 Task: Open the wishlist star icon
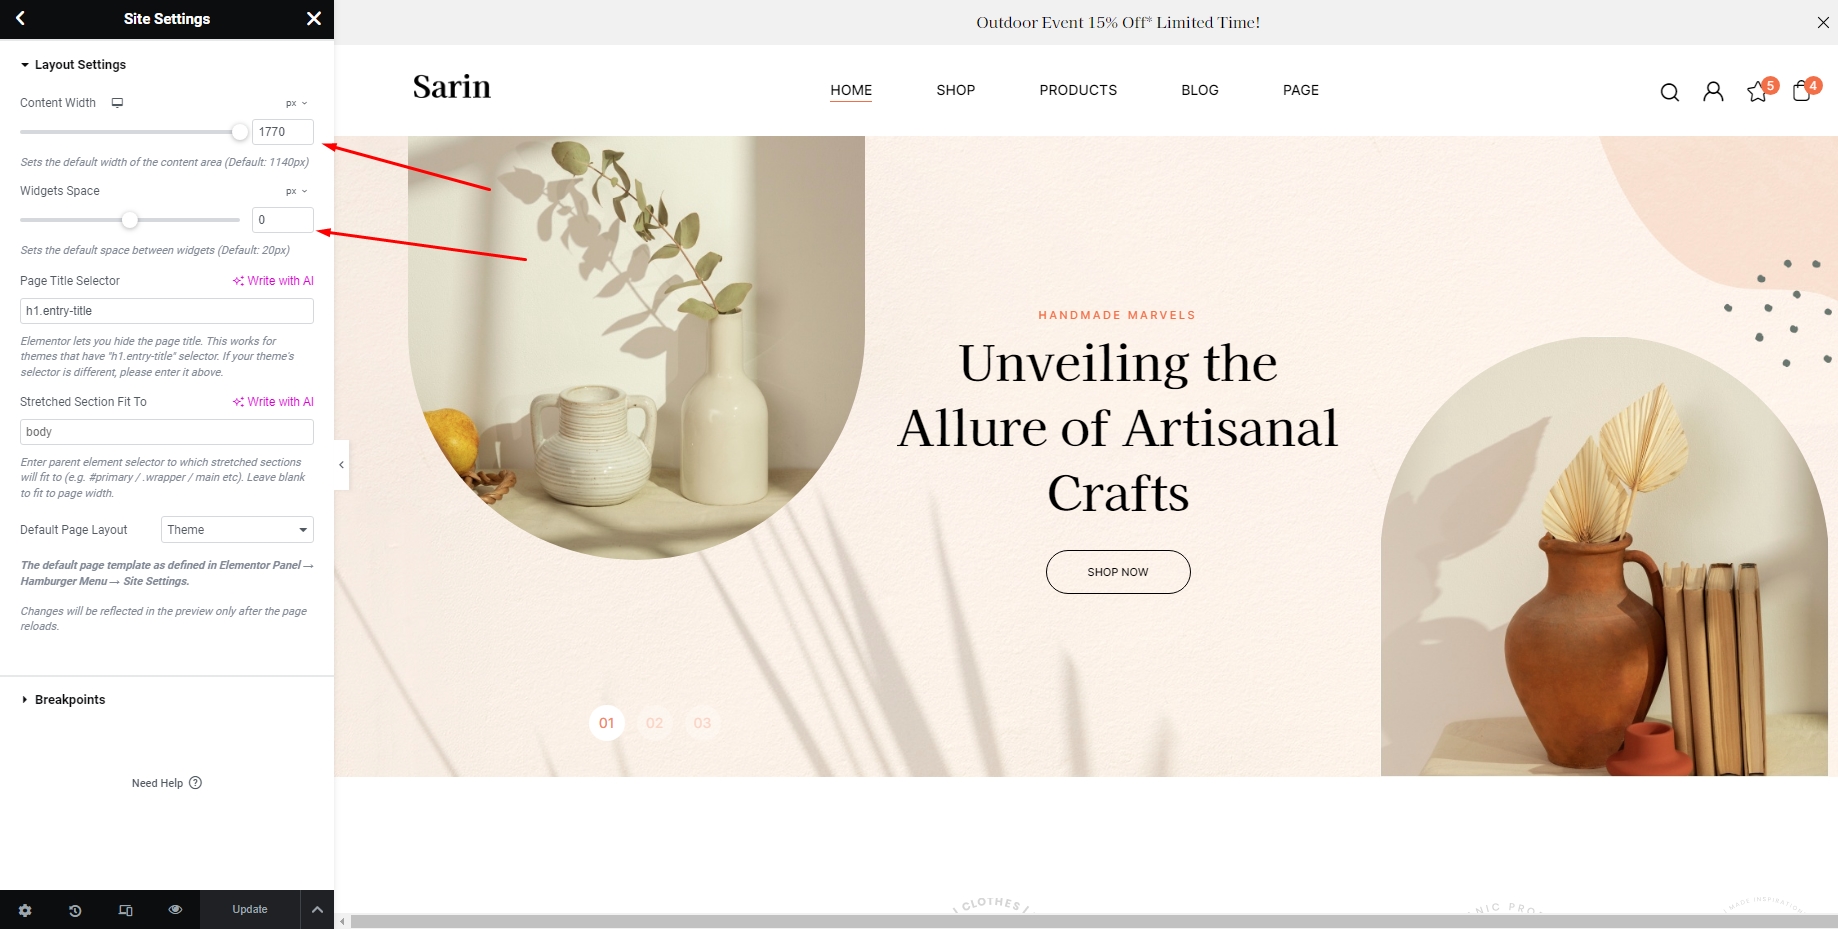pyautogui.click(x=1757, y=92)
